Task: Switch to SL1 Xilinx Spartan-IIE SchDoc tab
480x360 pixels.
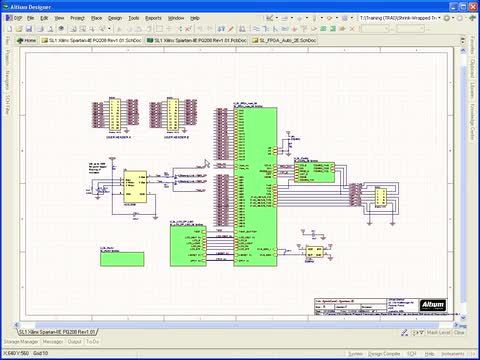Action: (91, 40)
